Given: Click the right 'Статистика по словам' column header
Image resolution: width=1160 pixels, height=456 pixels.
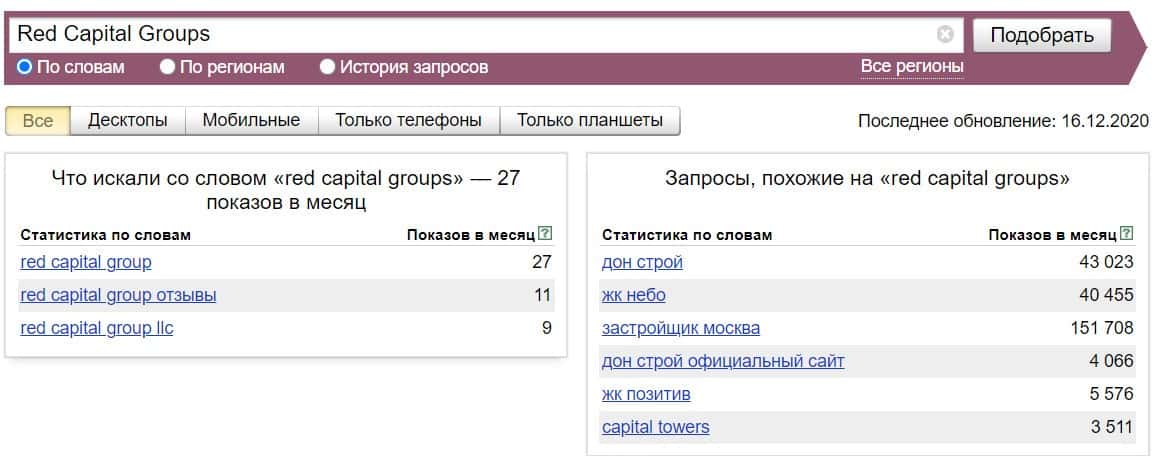Looking at the screenshot, I should pos(687,235).
